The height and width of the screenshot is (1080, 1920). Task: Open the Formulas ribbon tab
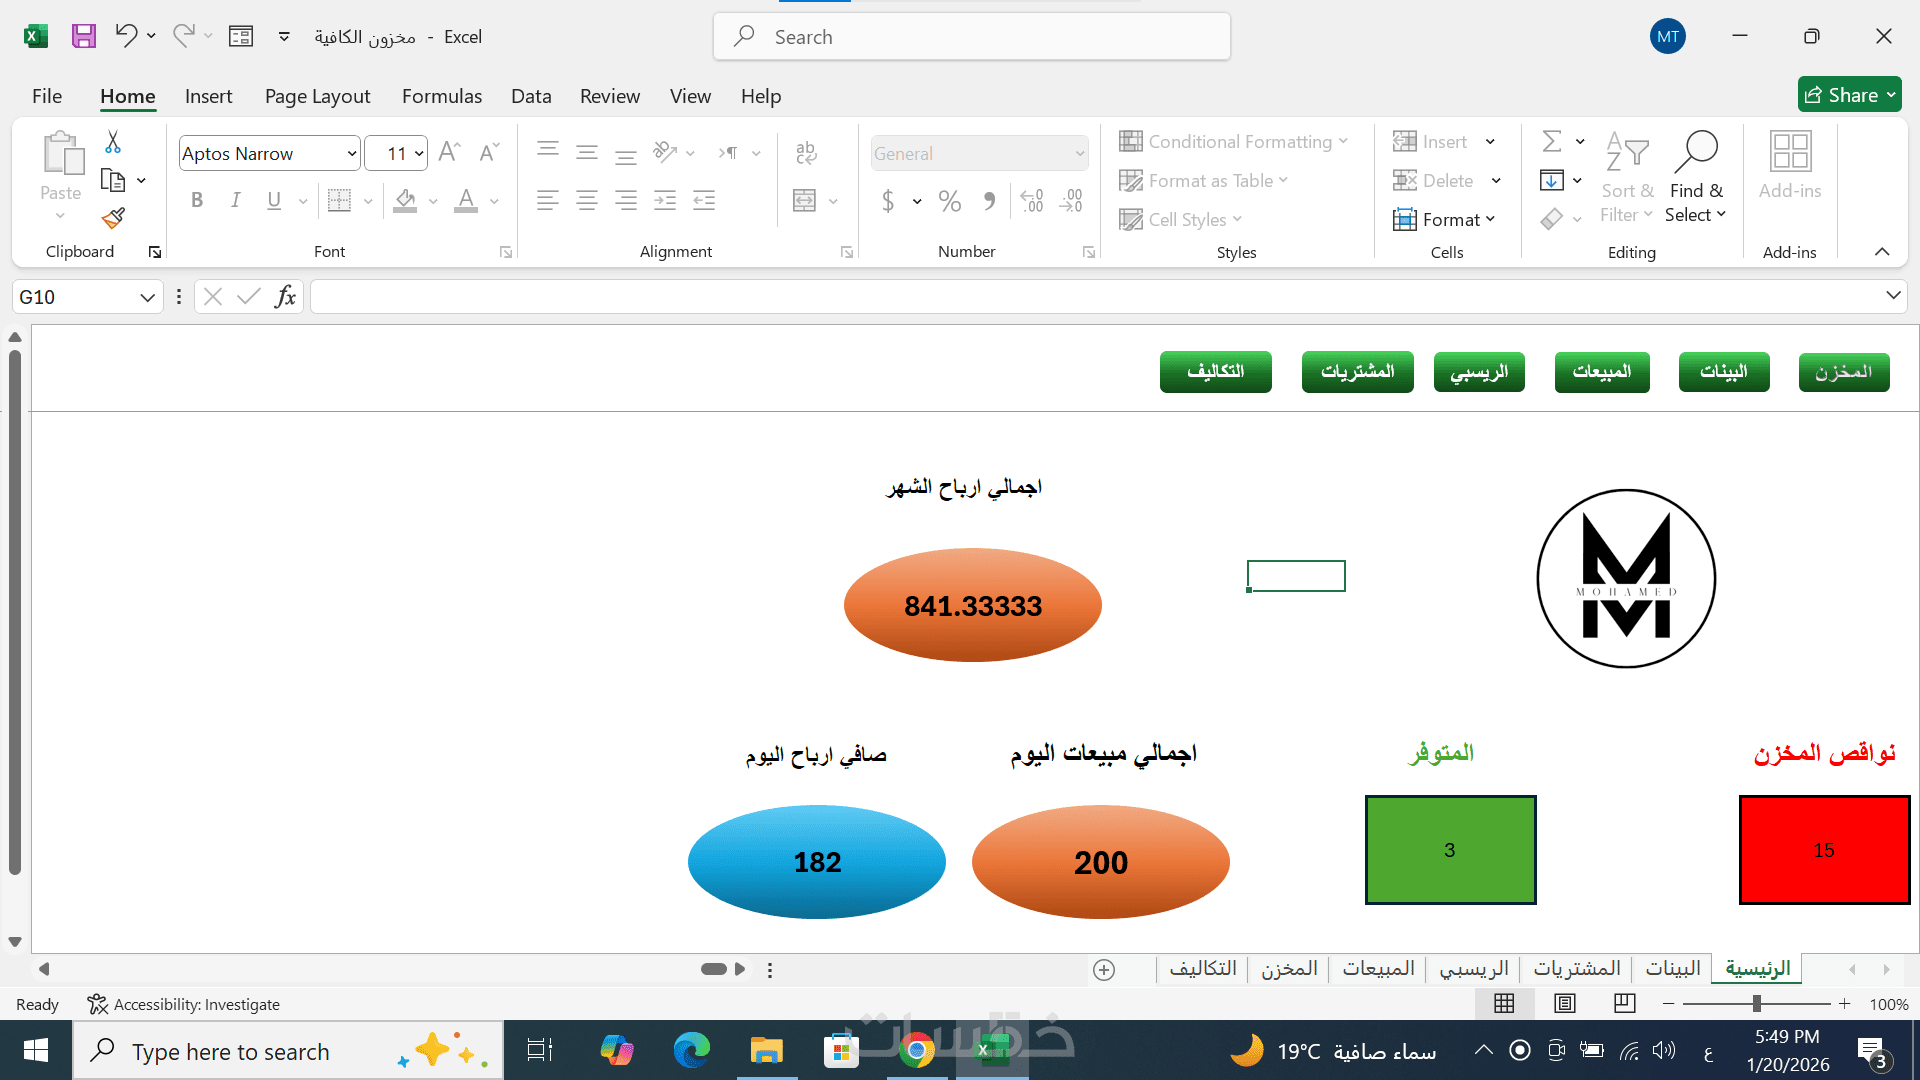point(441,96)
